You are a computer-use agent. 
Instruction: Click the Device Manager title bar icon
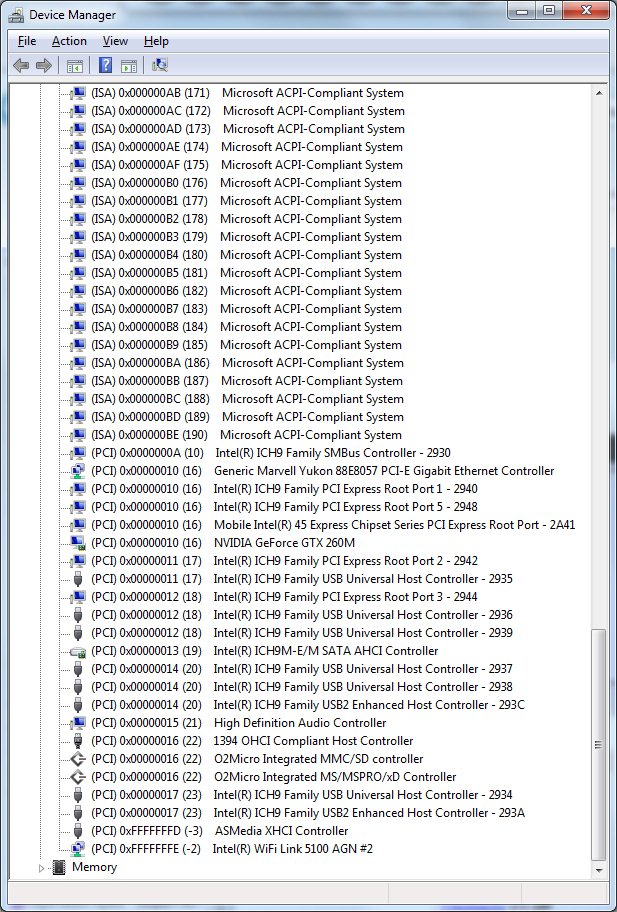[16, 15]
